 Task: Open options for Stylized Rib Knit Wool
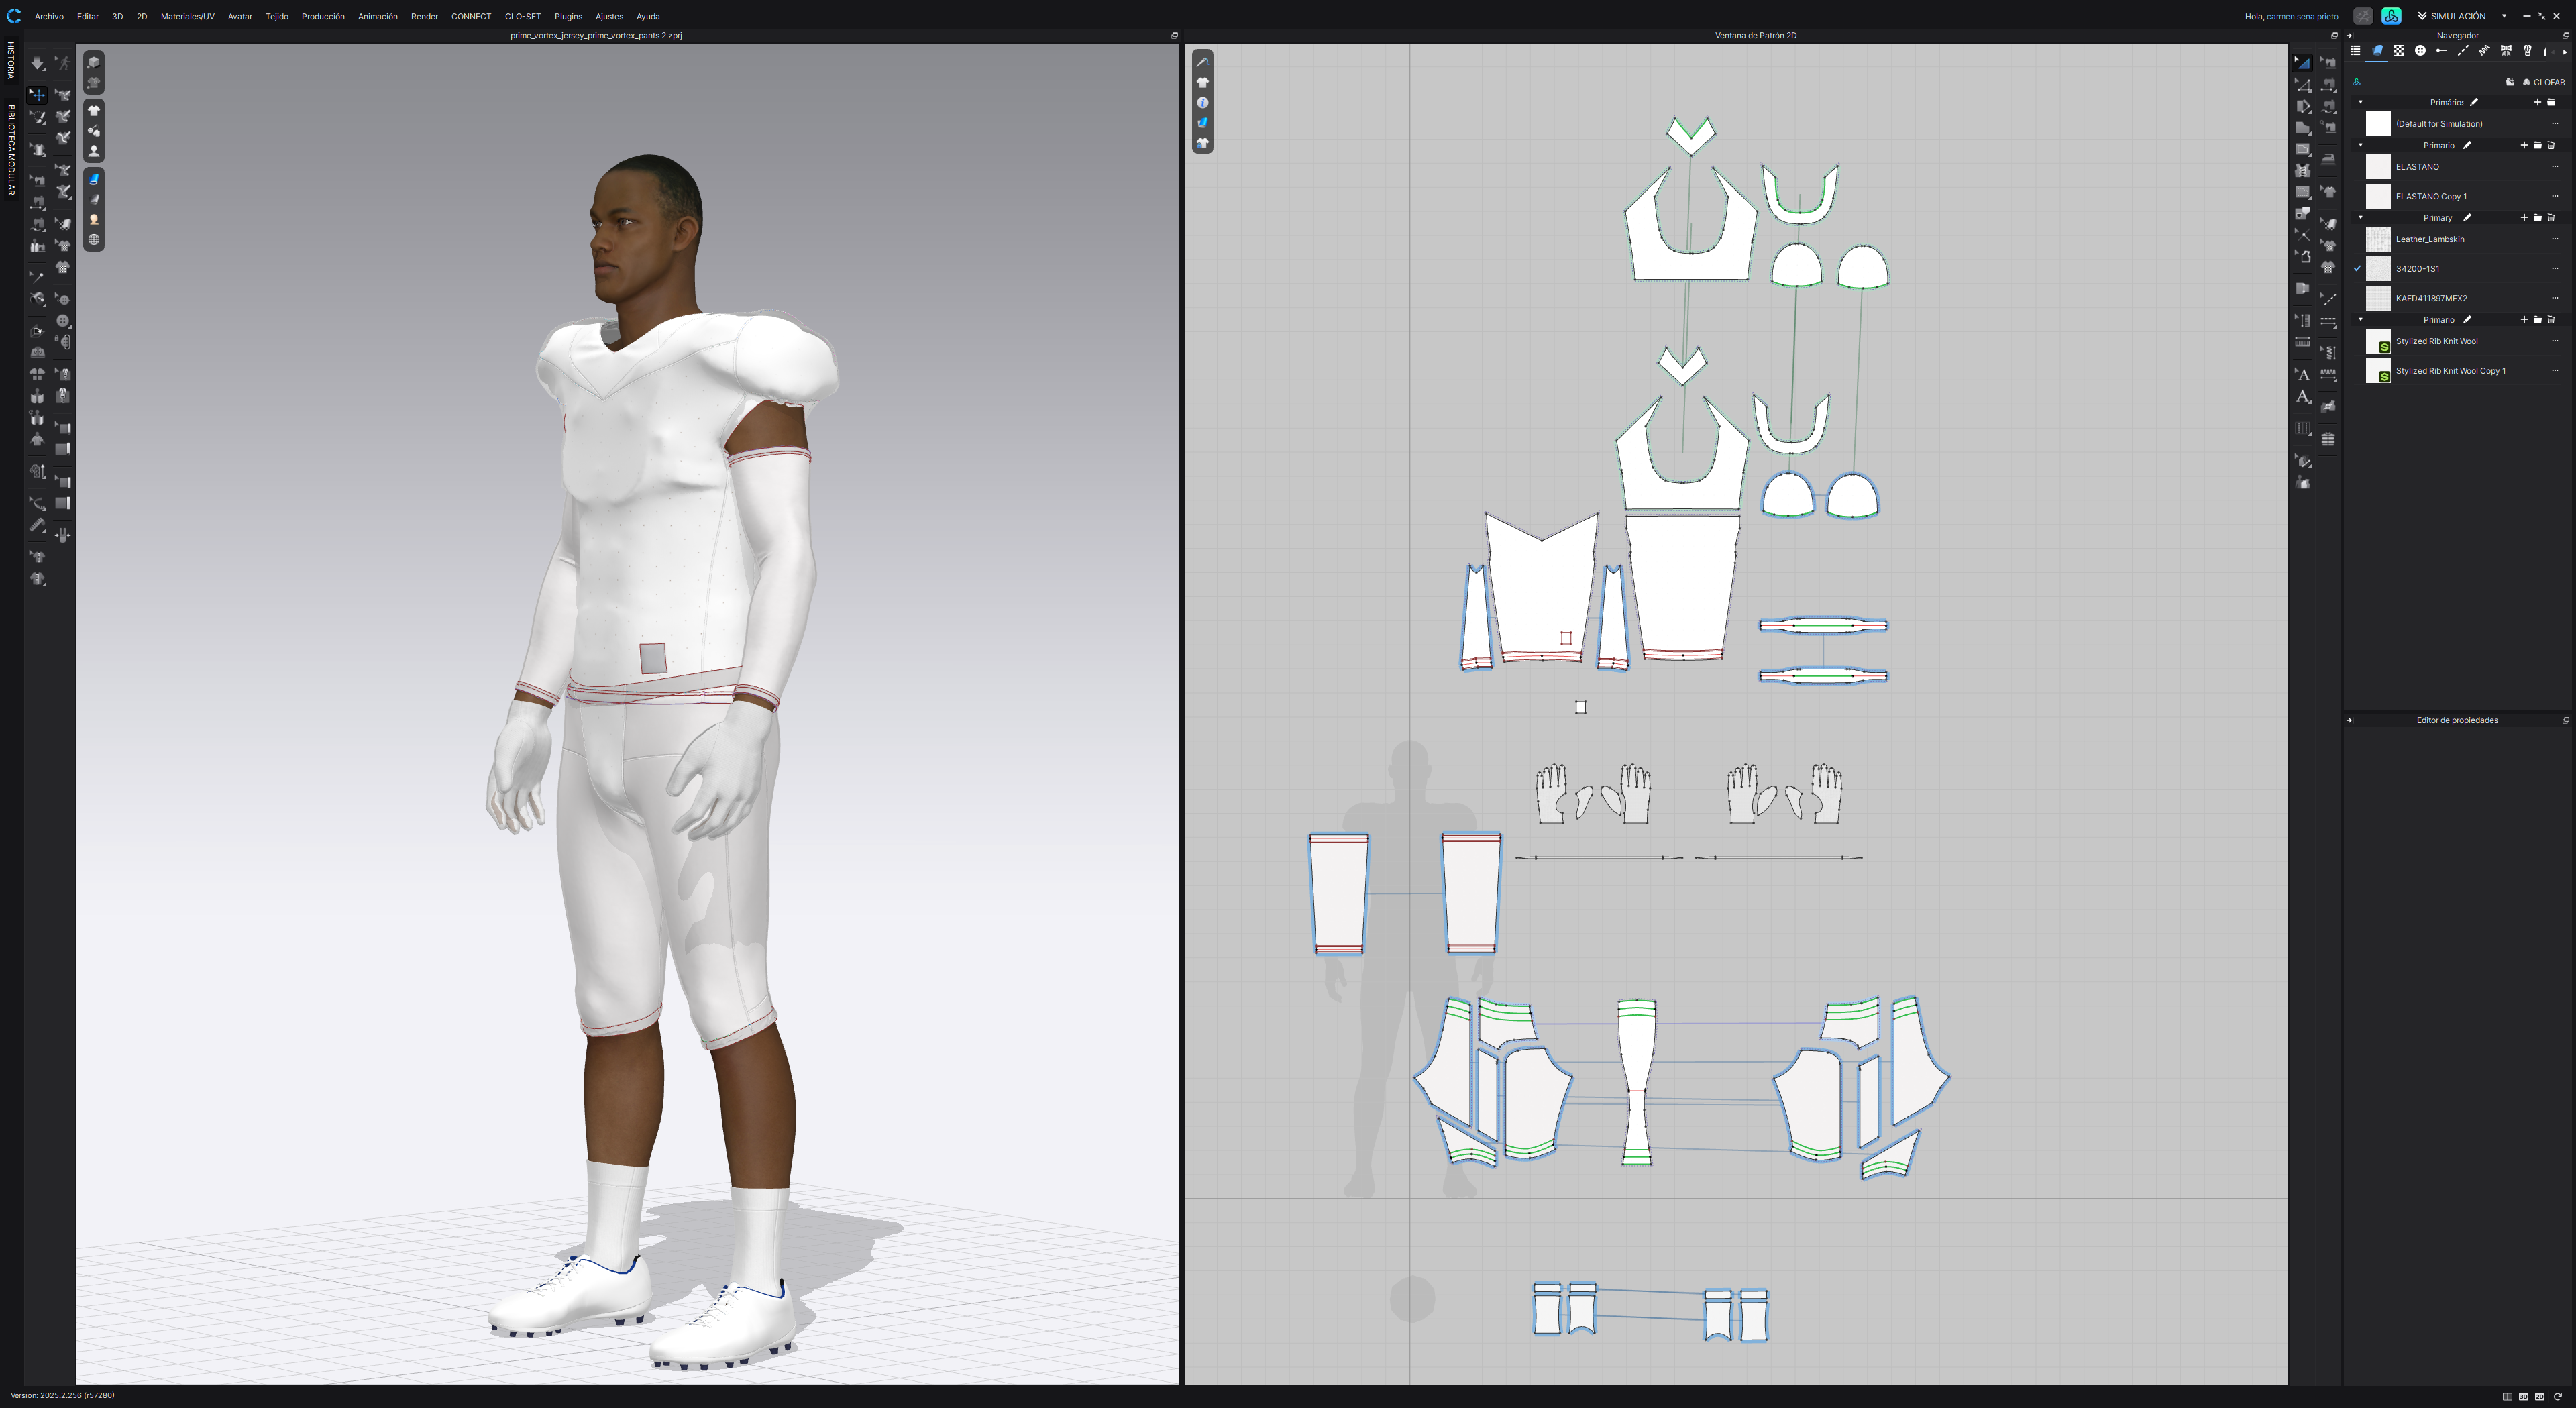pos(2554,342)
